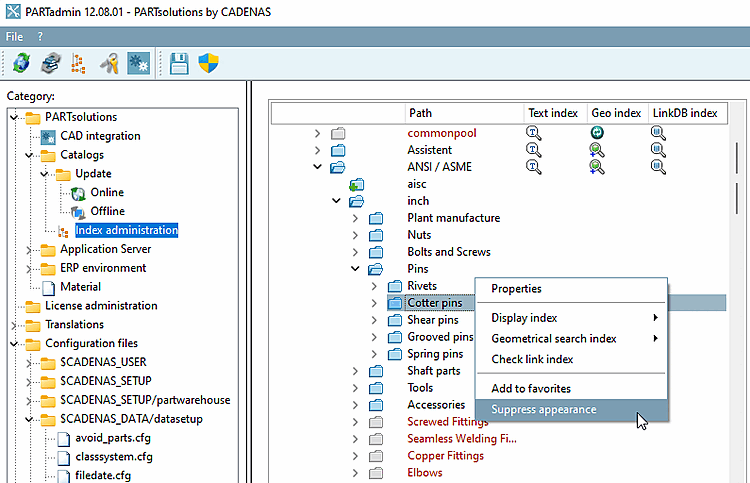Click the Geo index column header
This screenshot has width=750, height=483.
click(x=617, y=113)
